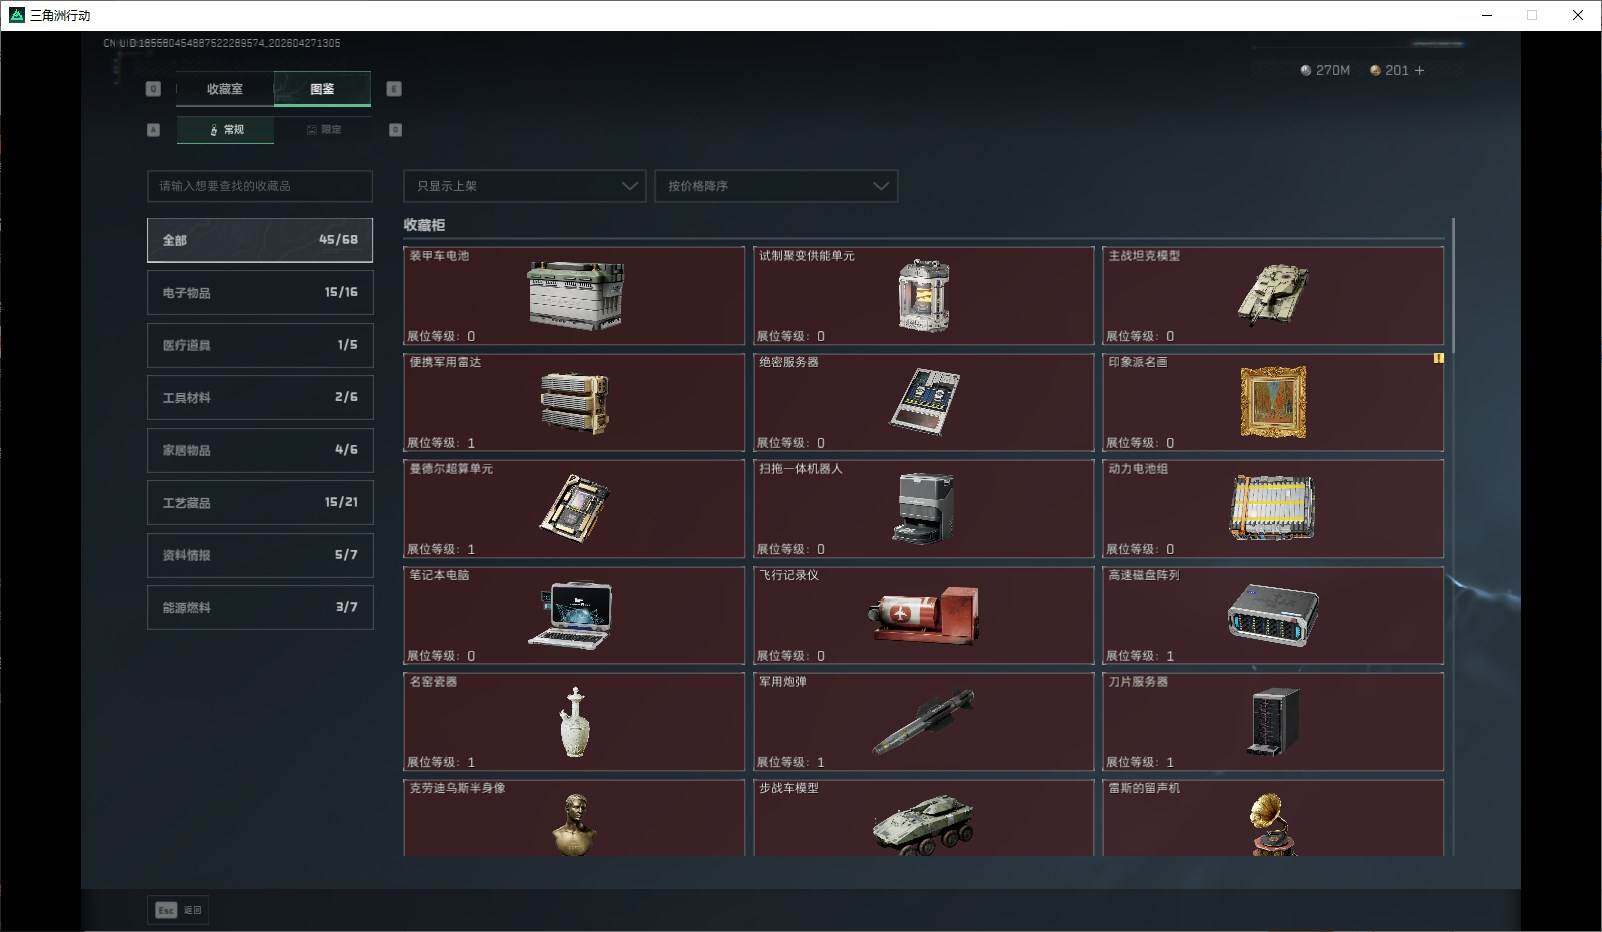This screenshot has height=932, width=1602.
Task: Open the 刀片服务器 blade server icon
Action: tap(1272, 721)
